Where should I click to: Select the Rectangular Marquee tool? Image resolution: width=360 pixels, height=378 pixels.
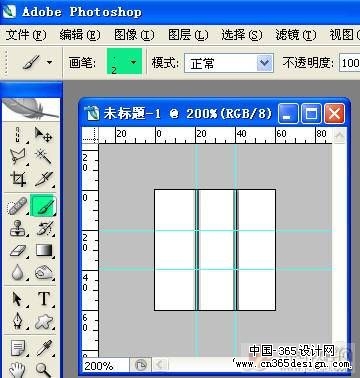[x=17, y=135]
